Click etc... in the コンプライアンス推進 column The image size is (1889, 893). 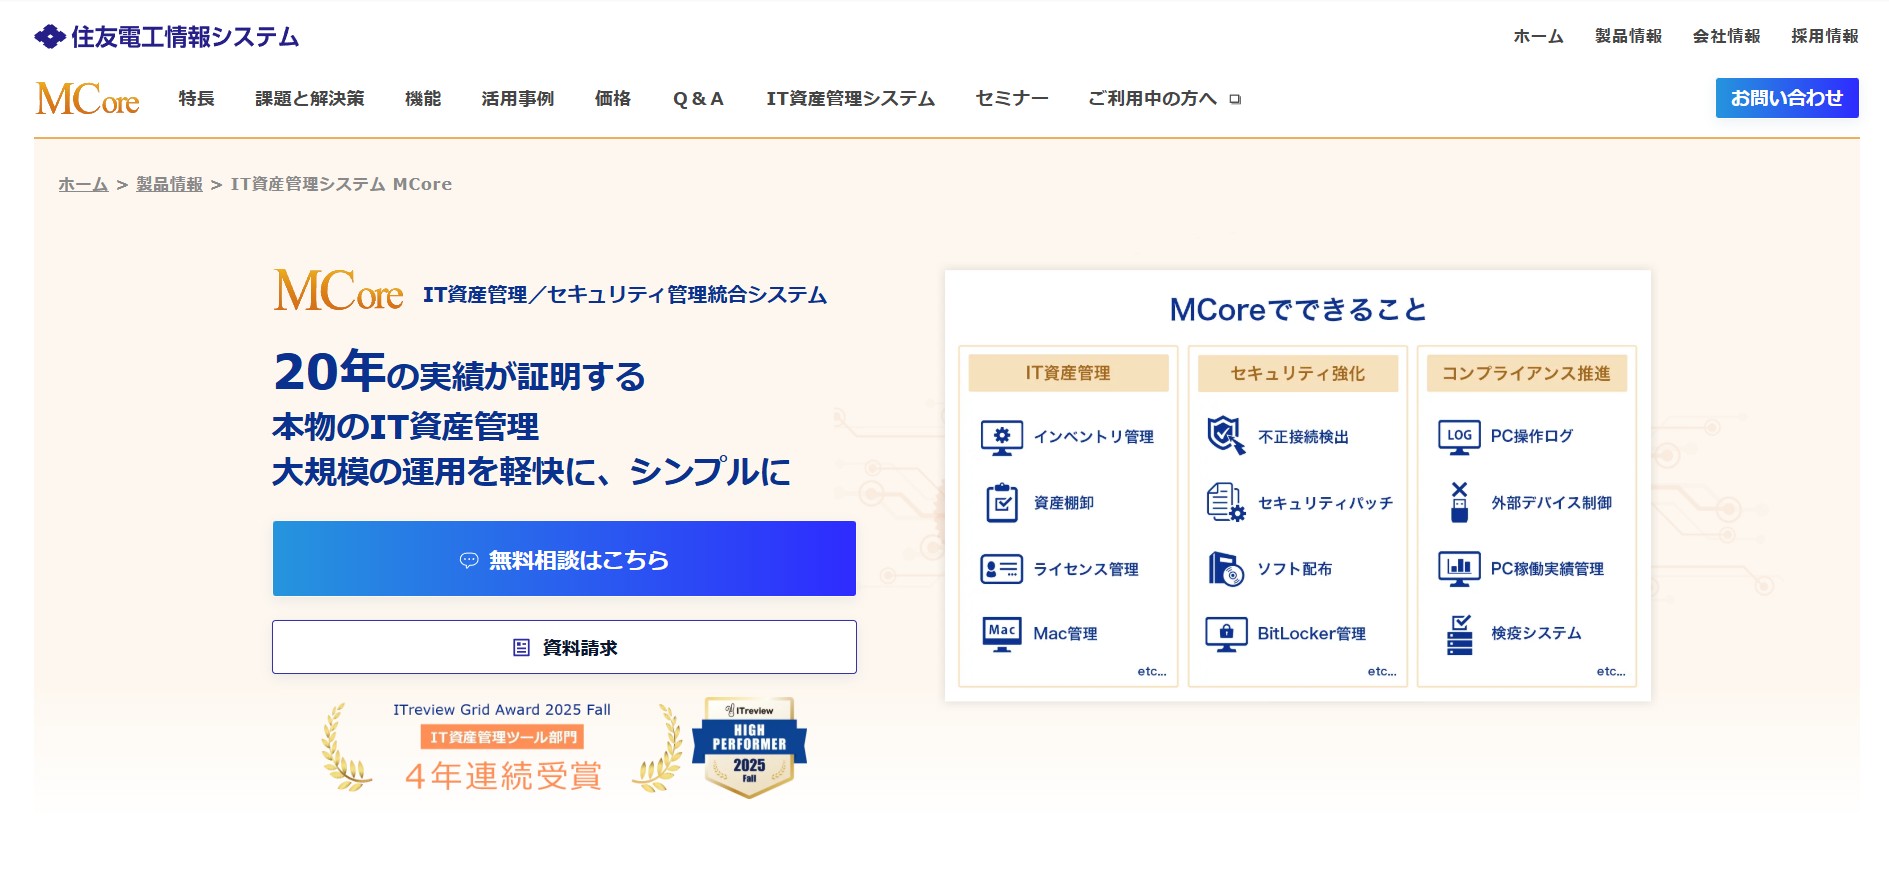[x=1611, y=672]
